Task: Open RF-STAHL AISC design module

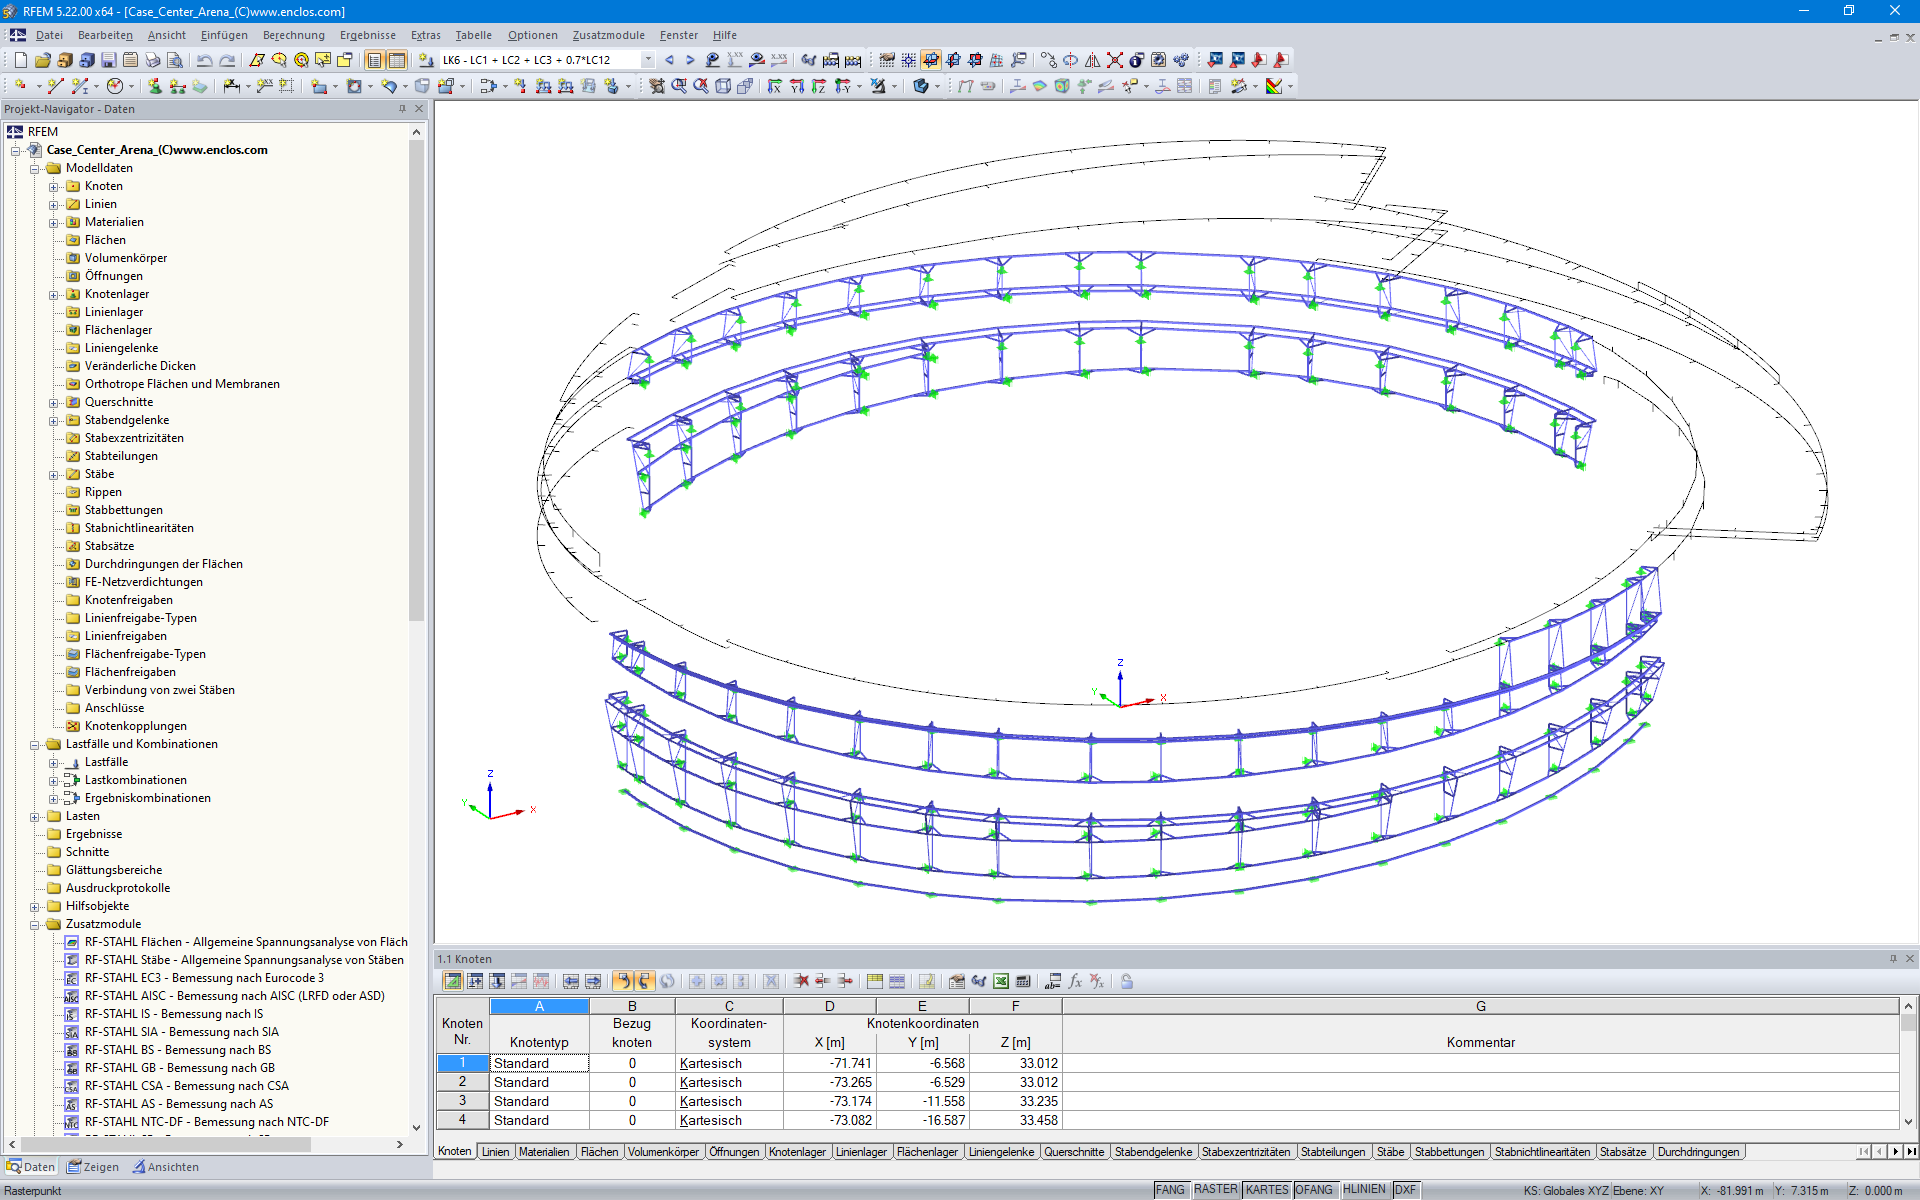Action: click(x=234, y=996)
